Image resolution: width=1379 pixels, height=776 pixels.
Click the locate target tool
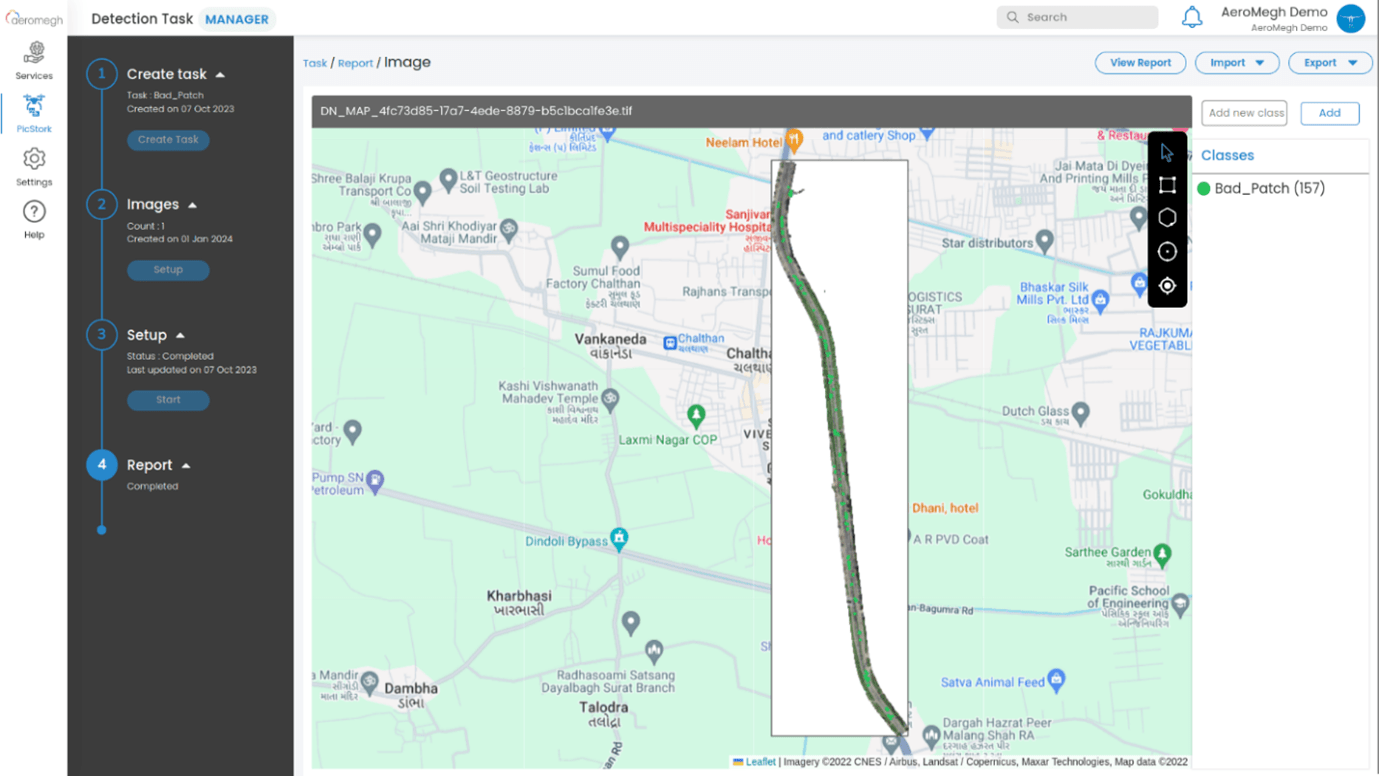1167,286
